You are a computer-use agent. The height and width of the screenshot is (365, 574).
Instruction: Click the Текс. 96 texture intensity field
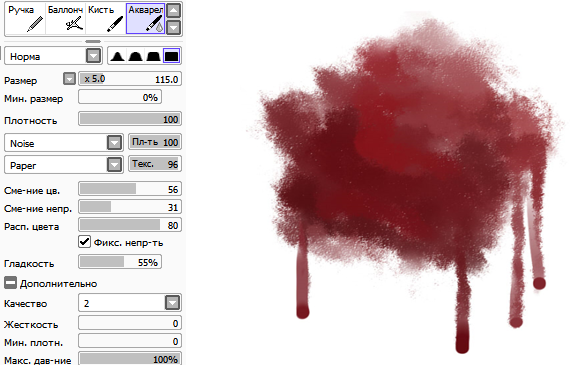155,164
